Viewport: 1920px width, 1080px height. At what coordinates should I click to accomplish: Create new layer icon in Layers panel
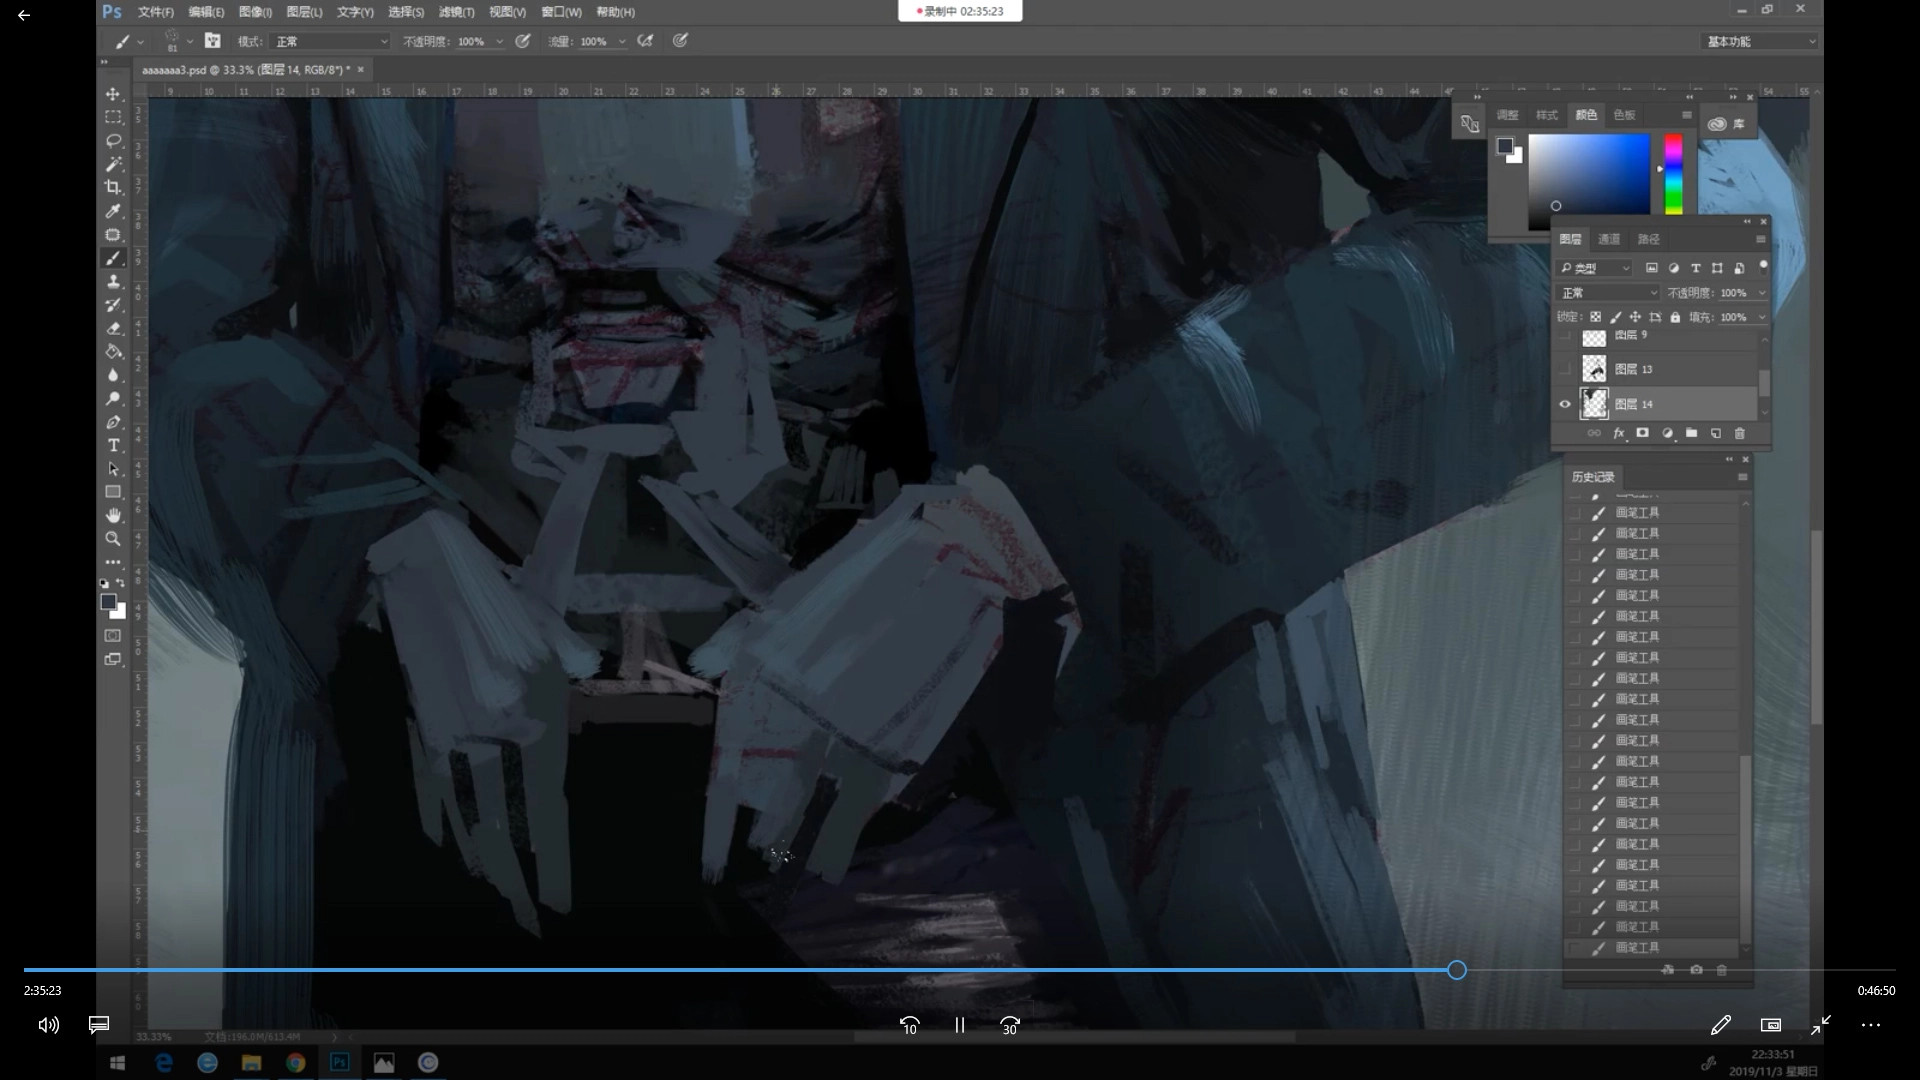click(x=1715, y=433)
